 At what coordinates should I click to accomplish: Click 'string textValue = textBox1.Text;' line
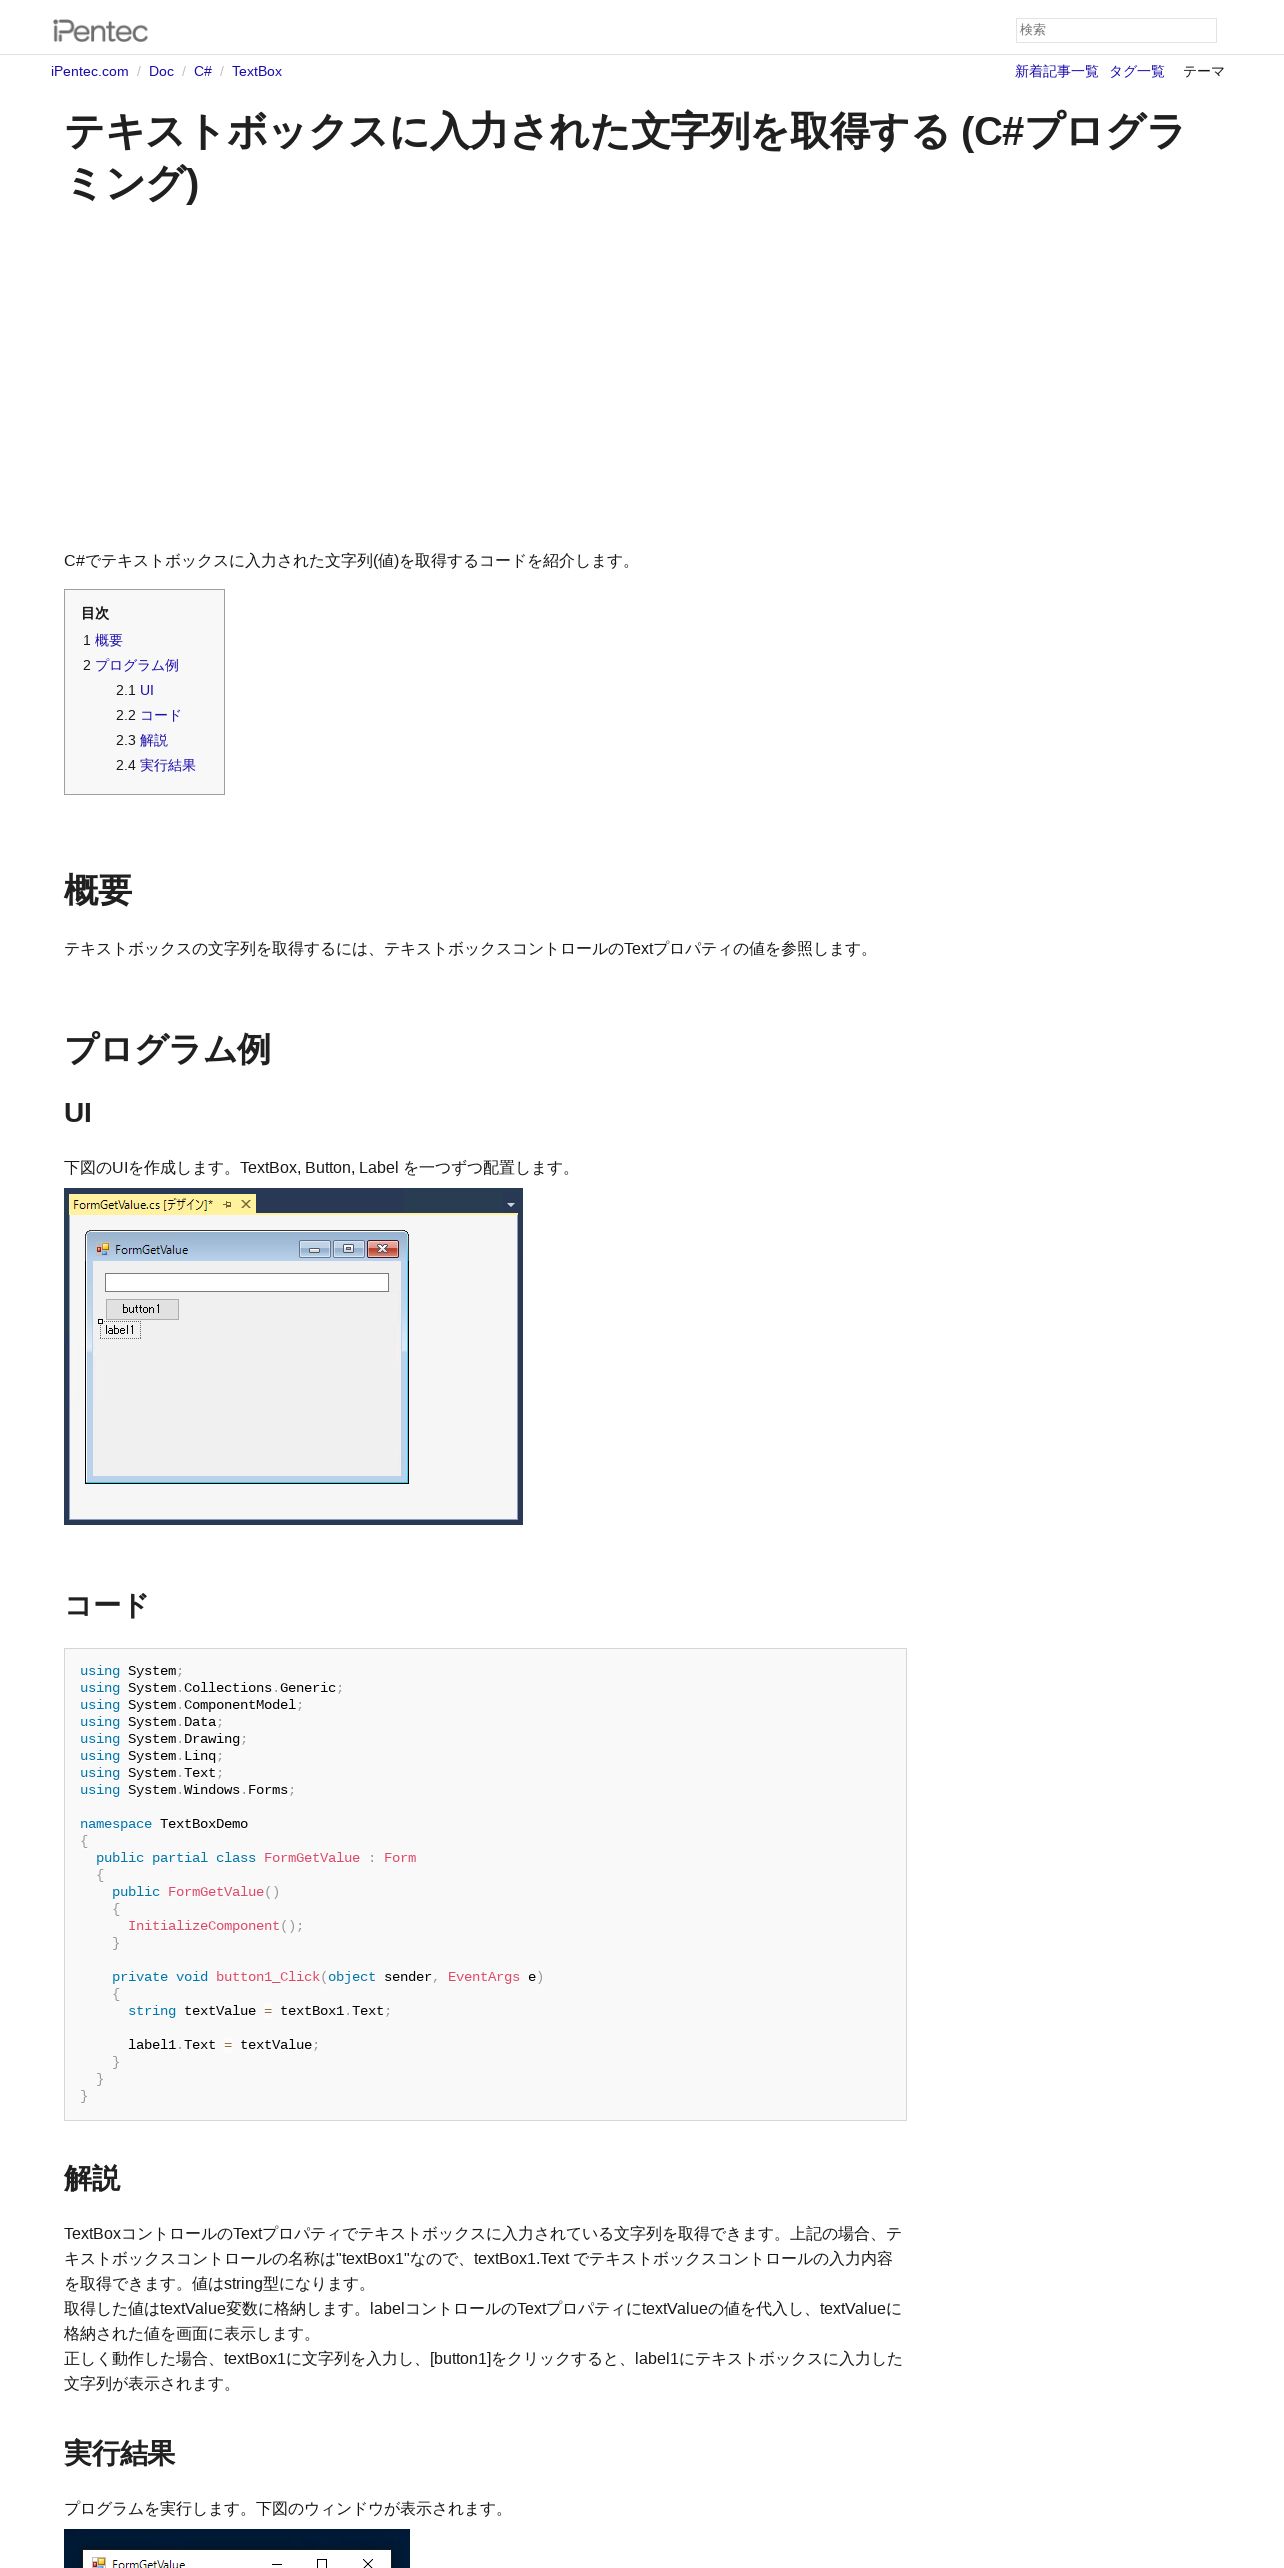click(260, 2011)
